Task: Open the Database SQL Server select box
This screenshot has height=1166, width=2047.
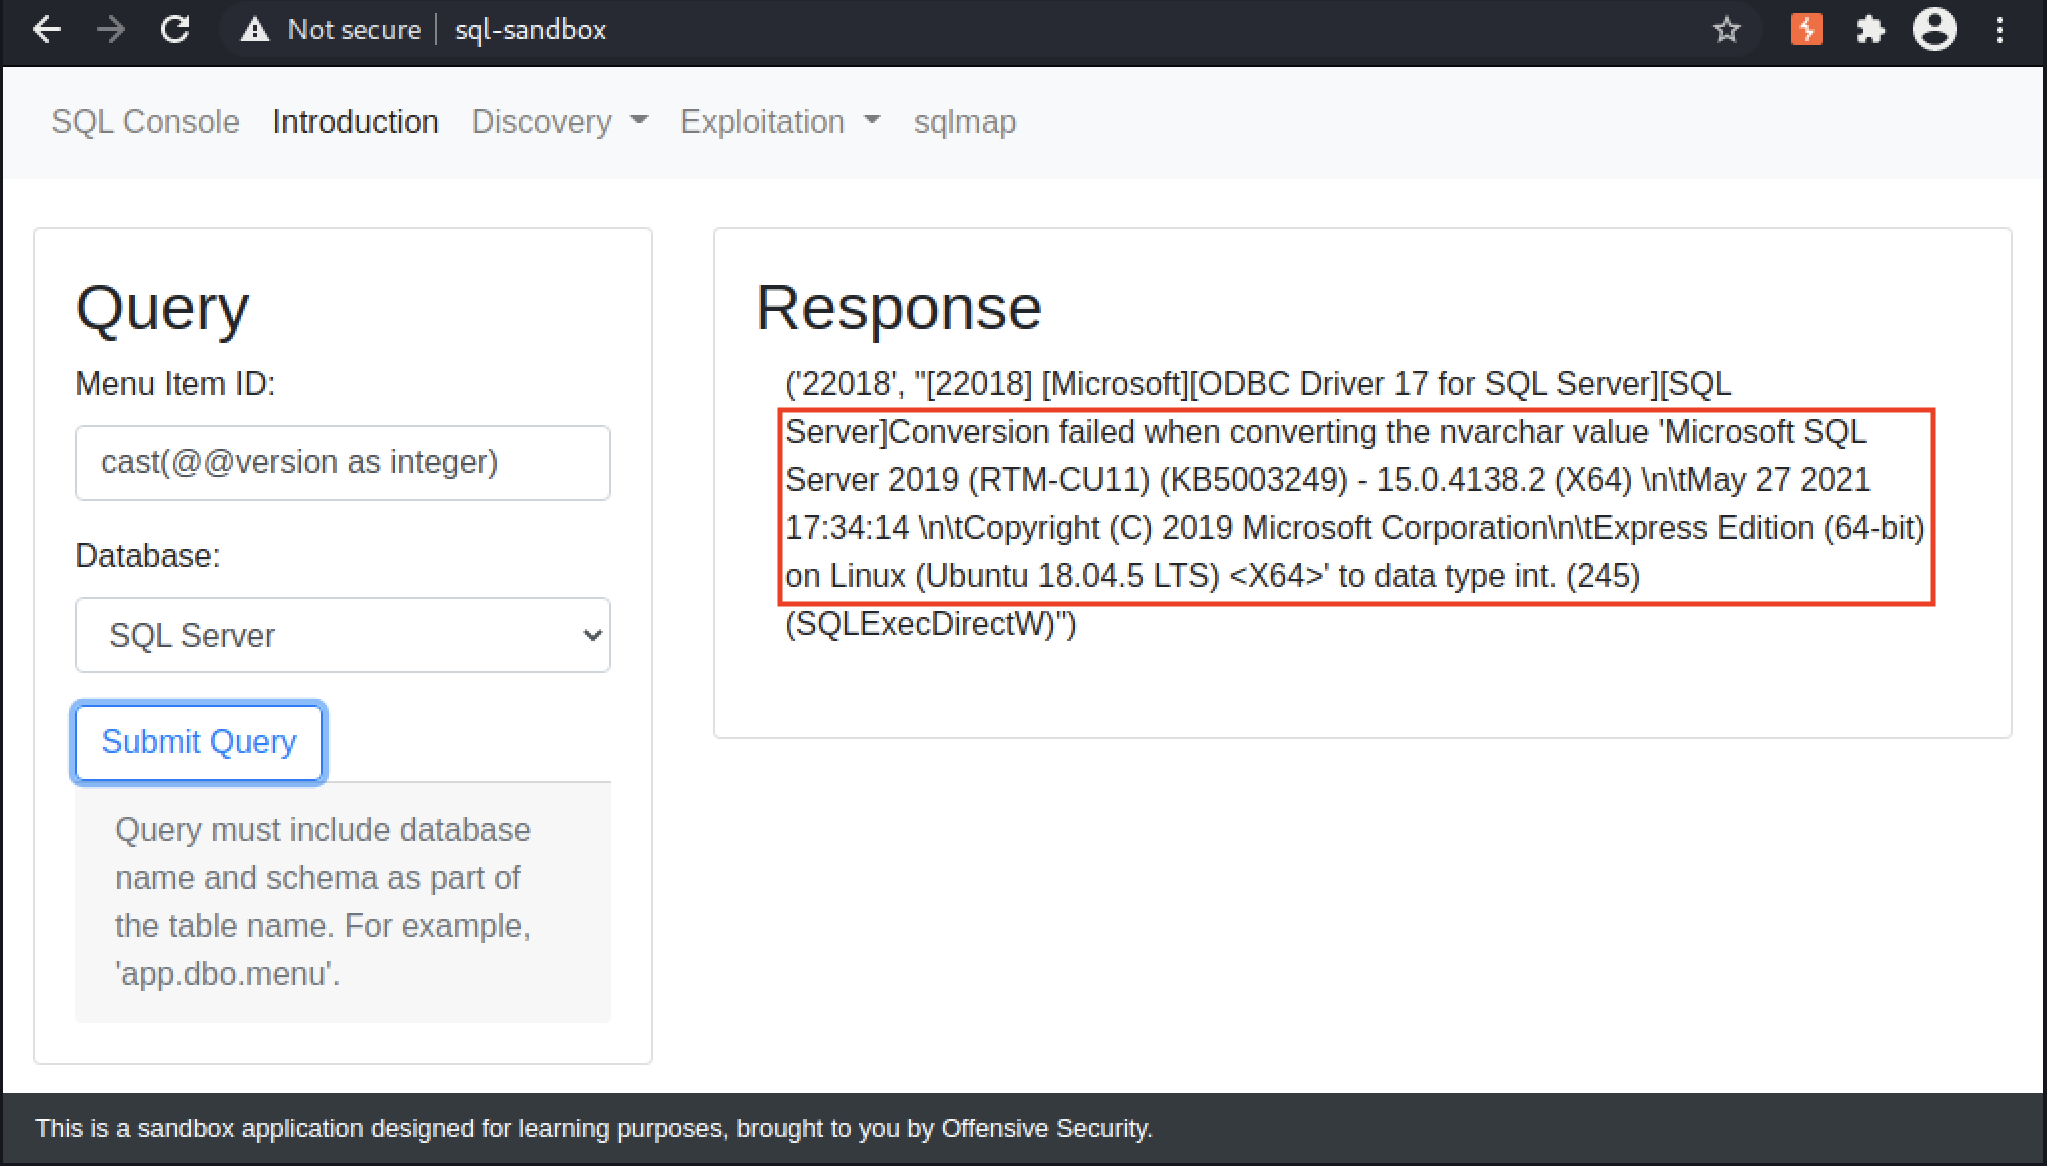Action: (343, 635)
